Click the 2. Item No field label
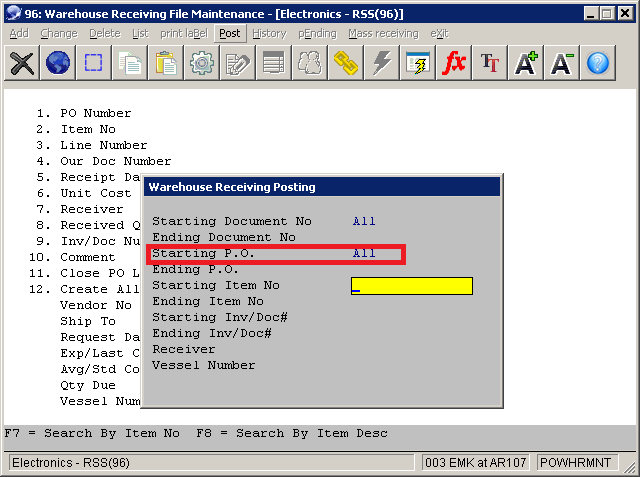Viewport: 640px width, 477px height. [76, 129]
